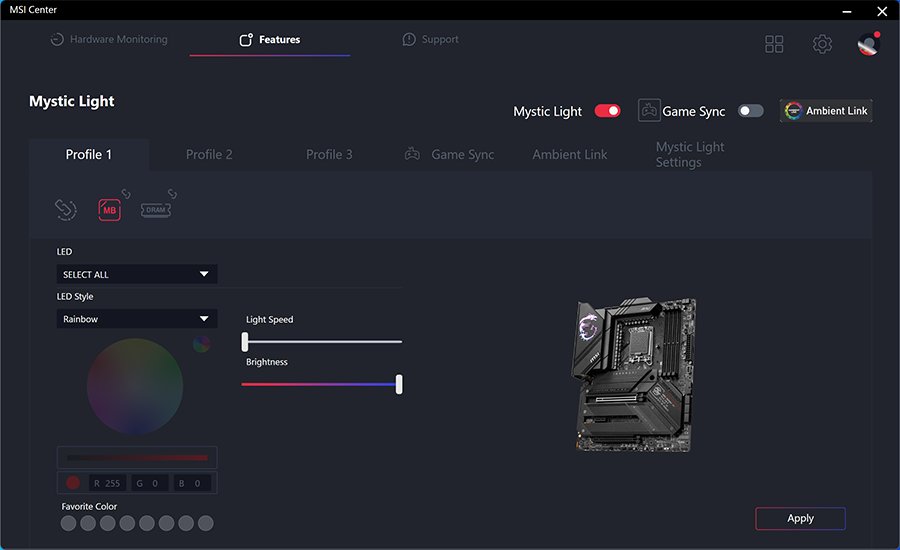Click the small multicolor circle icon
This screenshot has height=550, width=900.
pyautogui.click(x=201, y=344)
